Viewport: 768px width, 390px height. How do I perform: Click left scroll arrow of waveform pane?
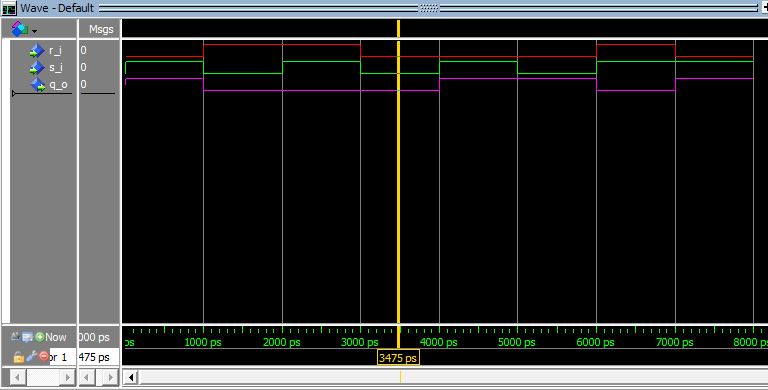131,378
